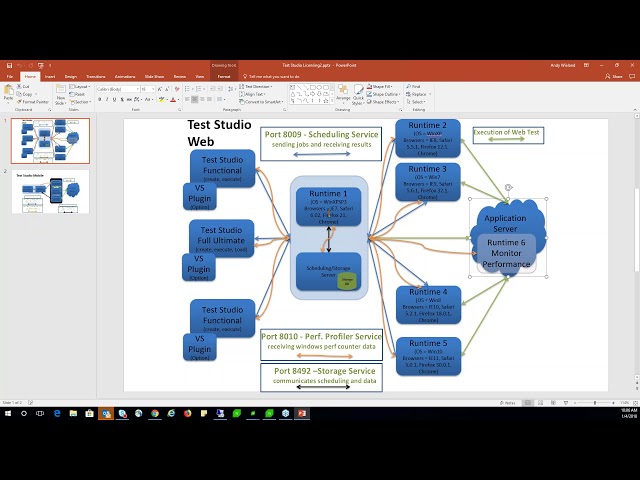Open the font size dropdown
This screenshot has width=640, height=480.
pos(153,89)
